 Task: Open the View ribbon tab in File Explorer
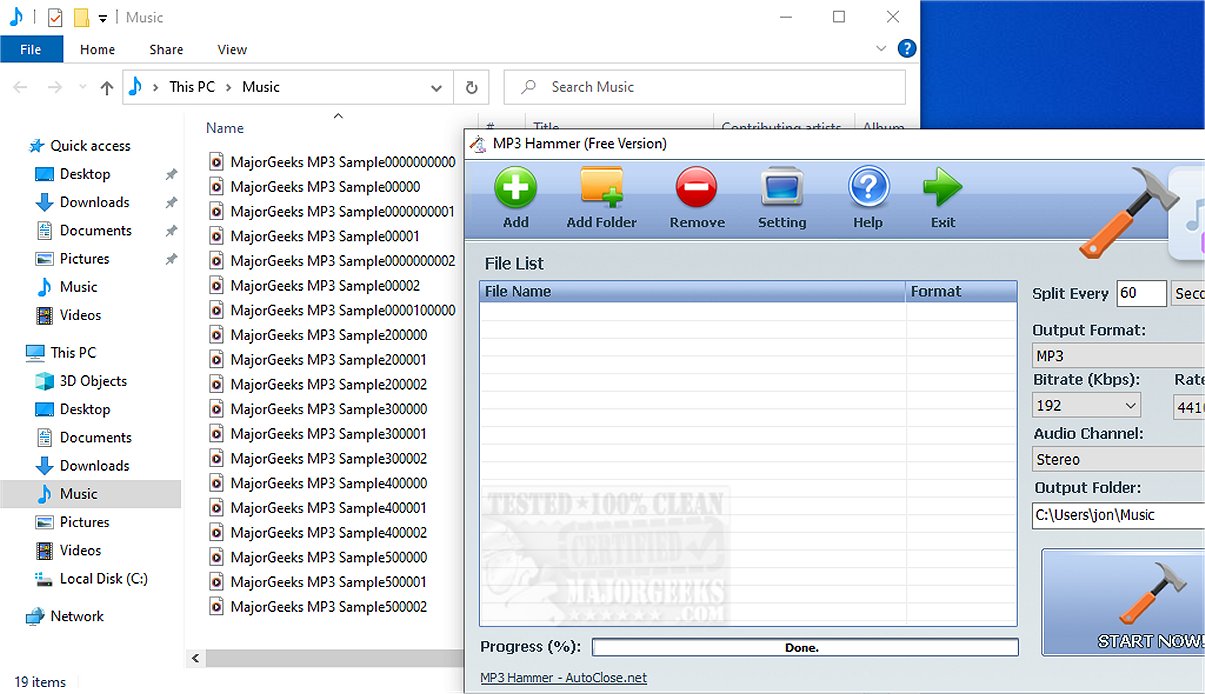(232, 49)
